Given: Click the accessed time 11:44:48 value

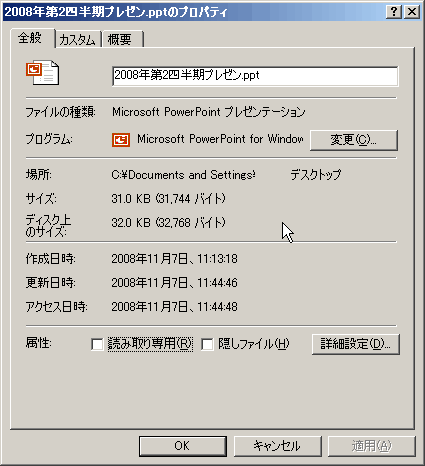Looking at the screenshot, I should click(218, 307).
